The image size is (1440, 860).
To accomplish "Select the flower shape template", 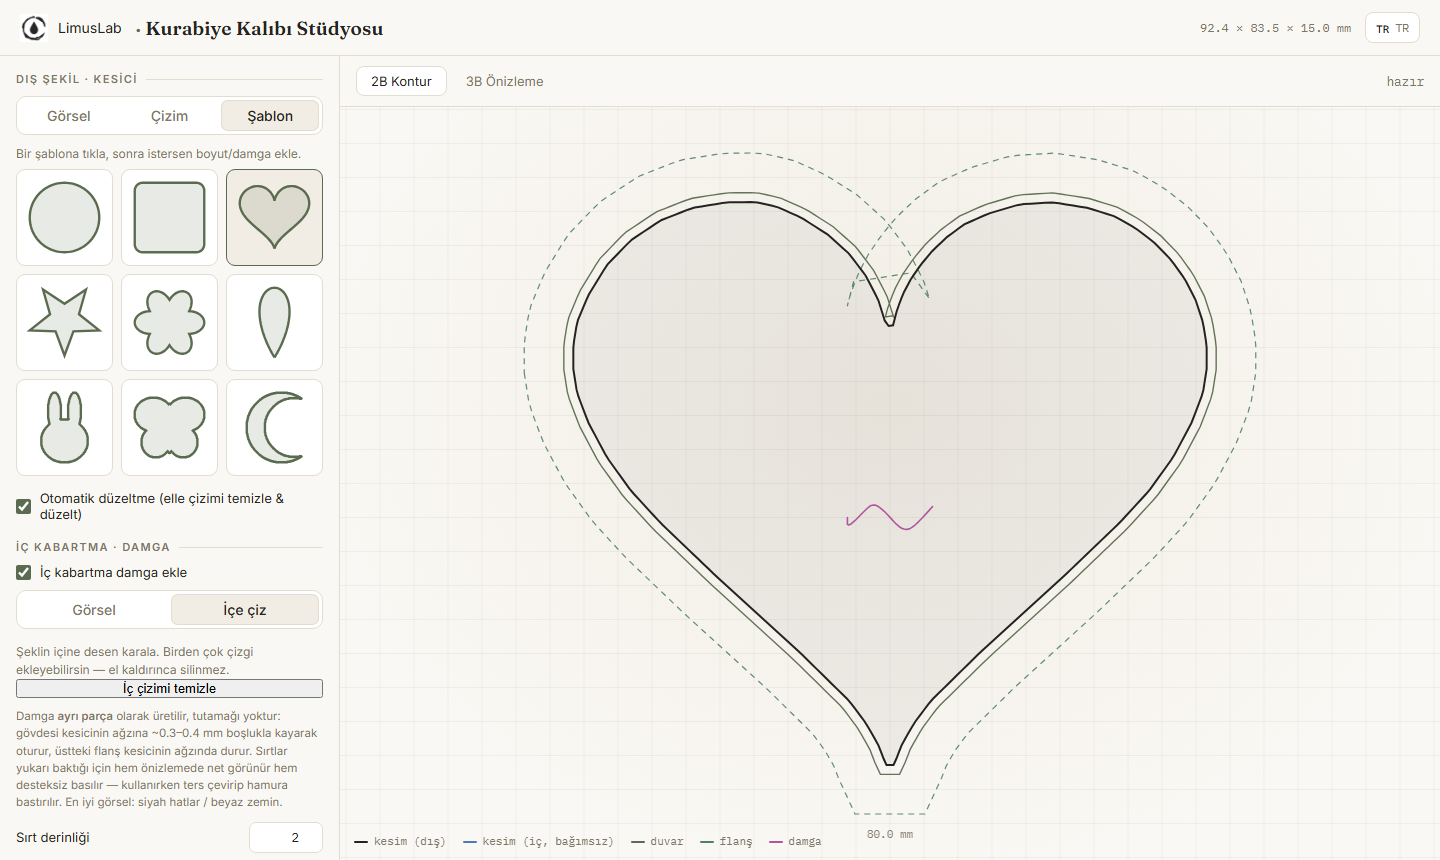I will point(169,322).
